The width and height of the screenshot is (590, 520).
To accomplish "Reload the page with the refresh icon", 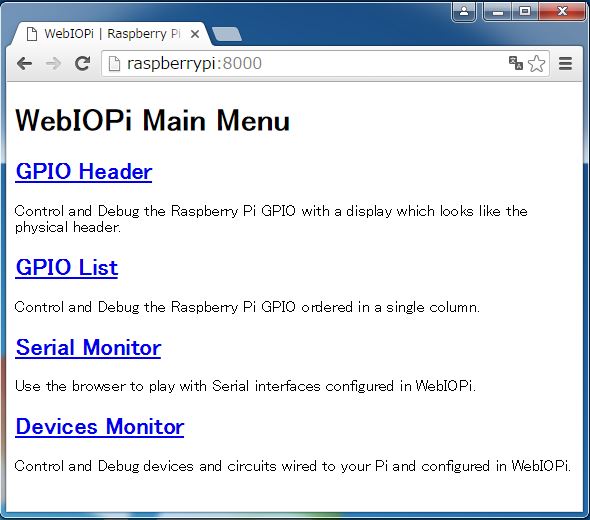I will 82,64.
